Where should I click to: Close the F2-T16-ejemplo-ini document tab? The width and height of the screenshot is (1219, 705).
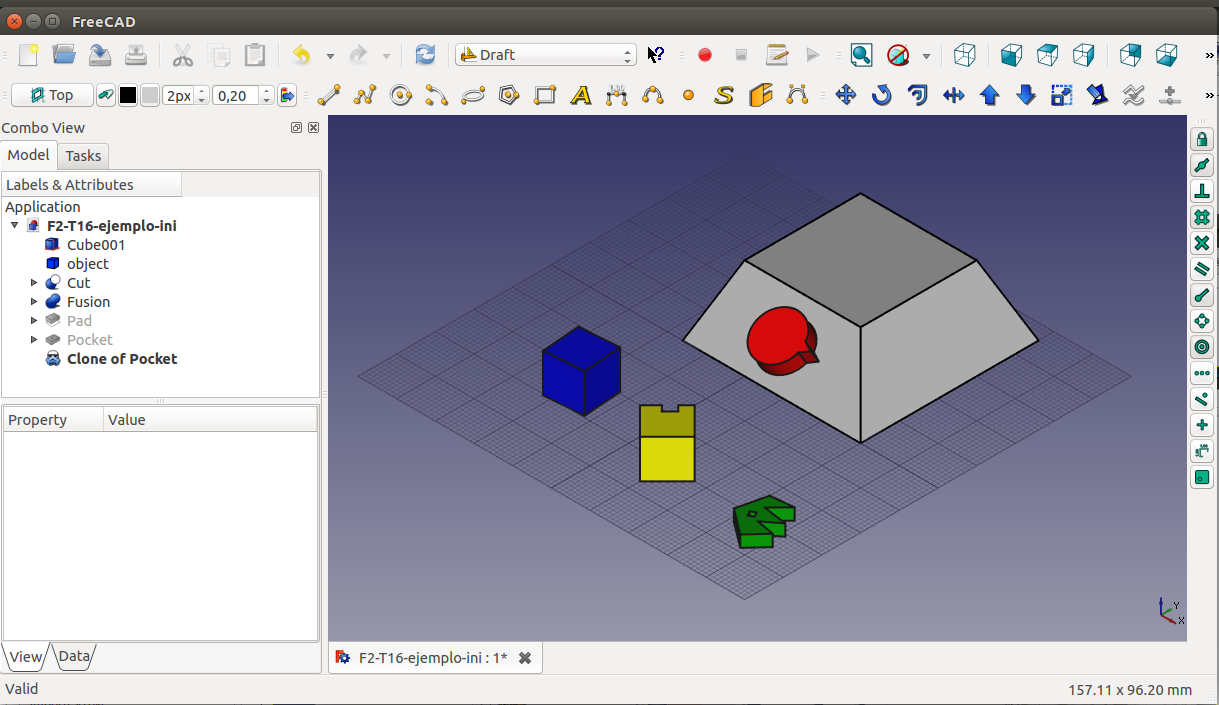point(524,658)
